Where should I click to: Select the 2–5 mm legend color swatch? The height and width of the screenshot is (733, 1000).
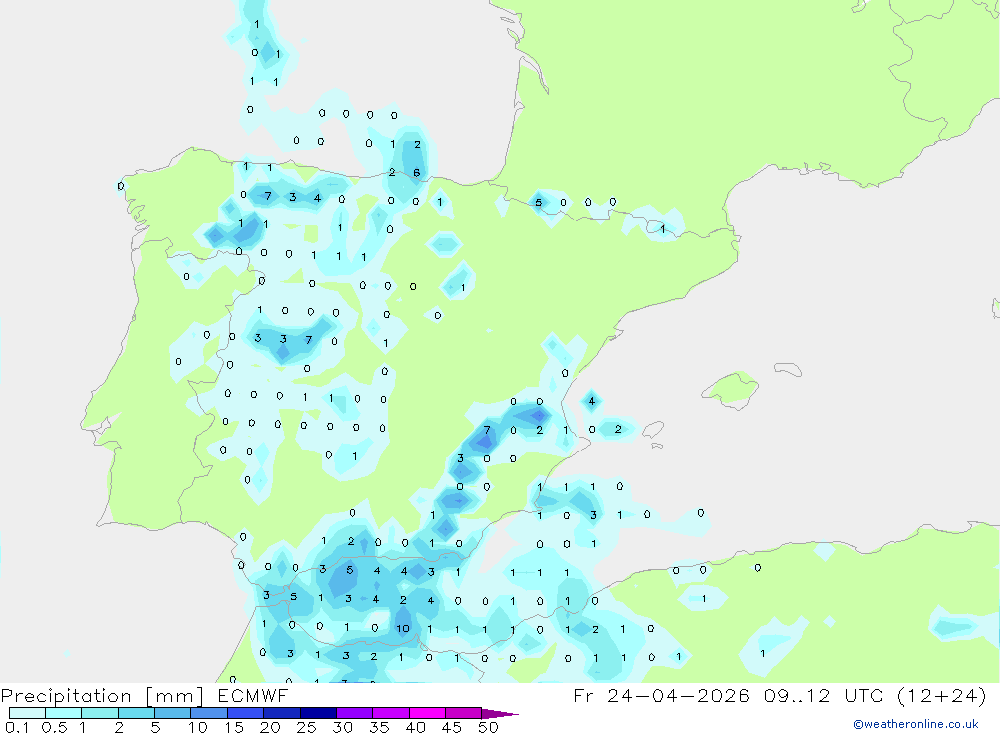click(x=136, y=713)
